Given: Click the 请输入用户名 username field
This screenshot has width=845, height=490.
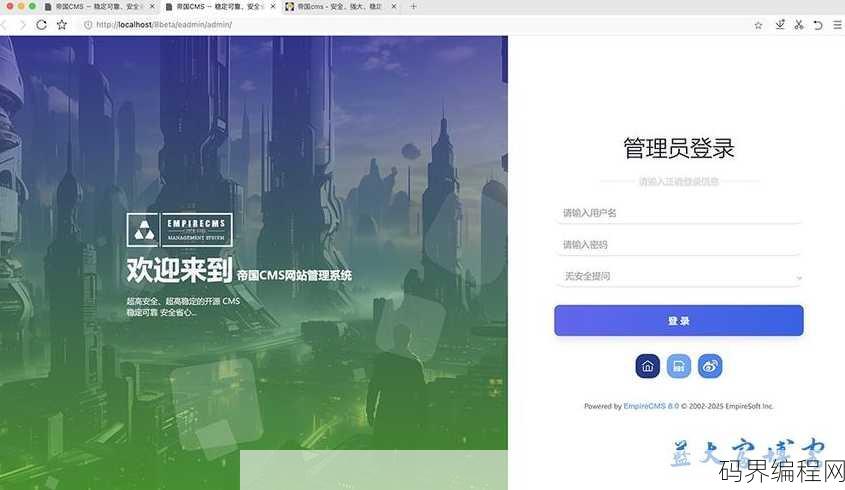Looking at the screenshot, I should click(x=679, y=213).
